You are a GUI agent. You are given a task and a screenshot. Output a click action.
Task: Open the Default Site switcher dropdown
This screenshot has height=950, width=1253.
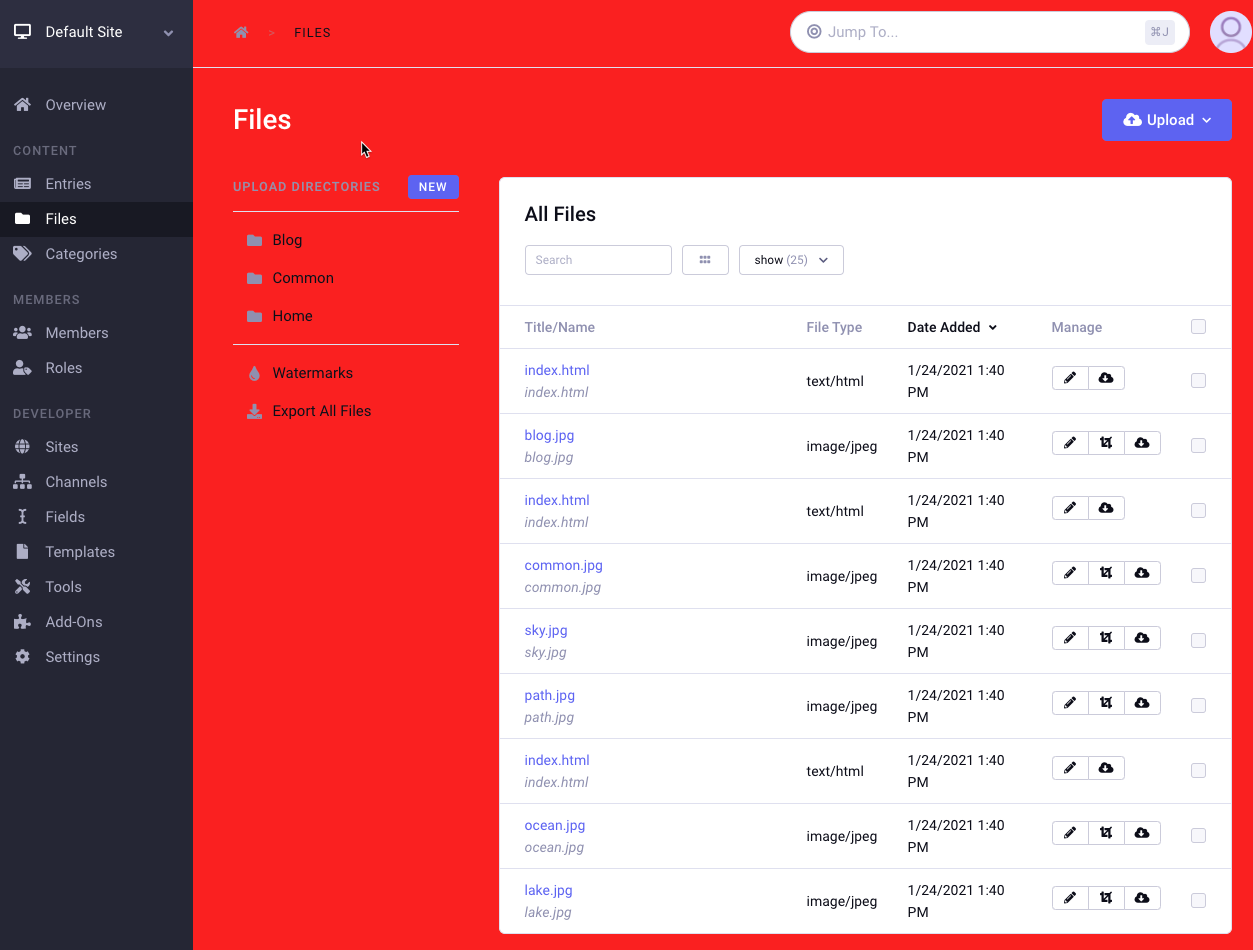click(96, 33)
